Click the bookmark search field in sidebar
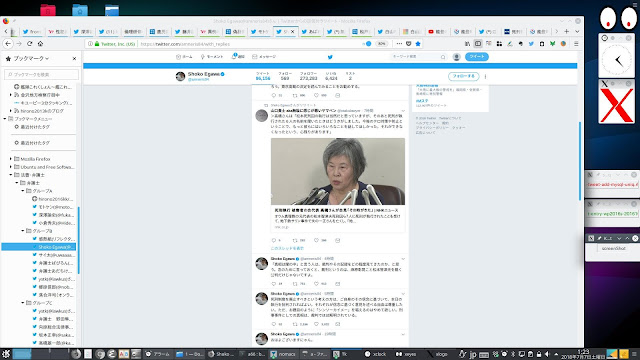Viewport: 640px width, 360px height. pyautogui.click(x=41, y=74)
